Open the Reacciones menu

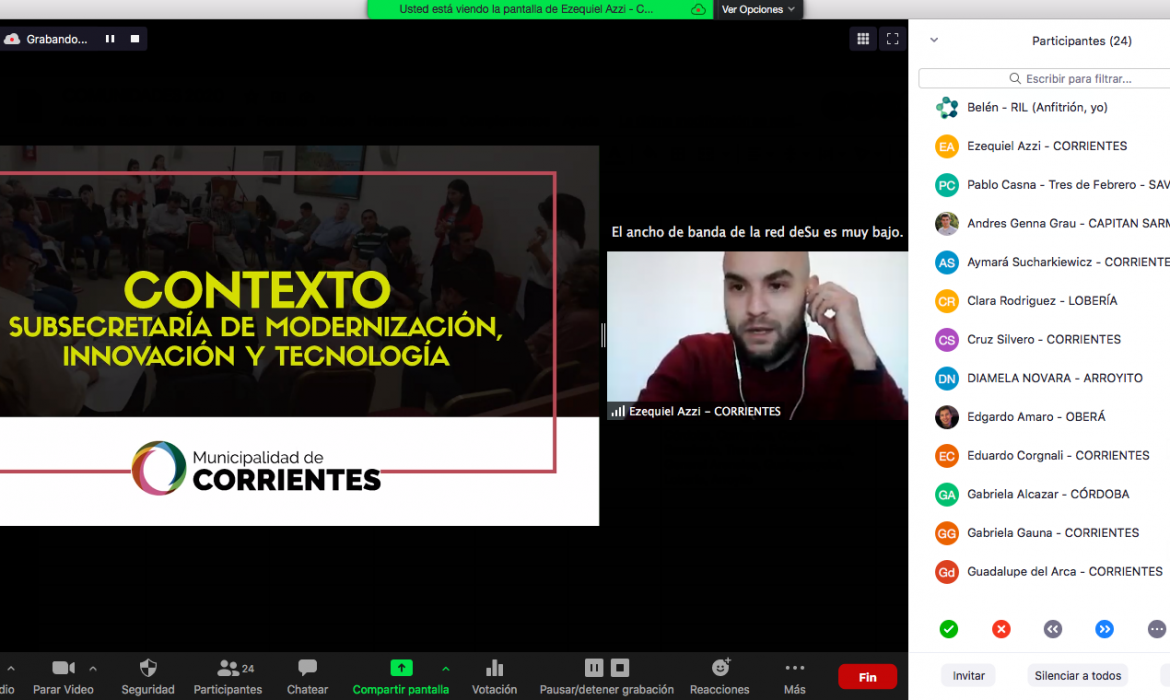click(x=719, y=677)
